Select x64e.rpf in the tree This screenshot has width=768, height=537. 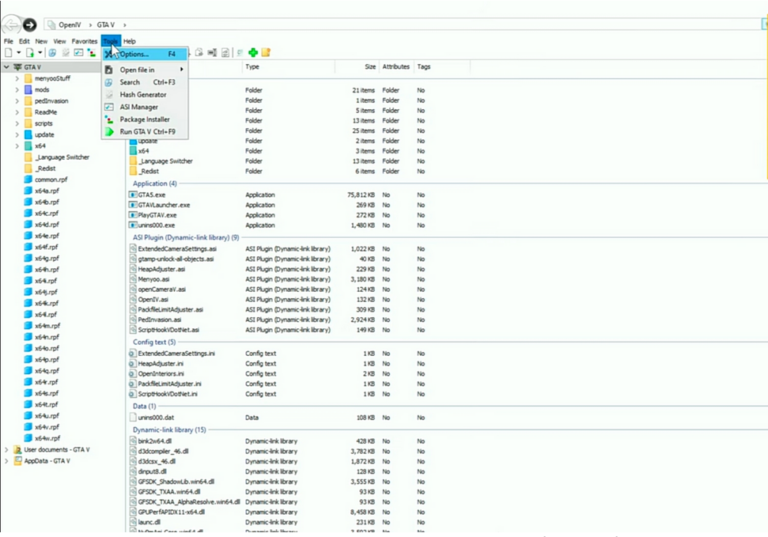tap(47, 236)
